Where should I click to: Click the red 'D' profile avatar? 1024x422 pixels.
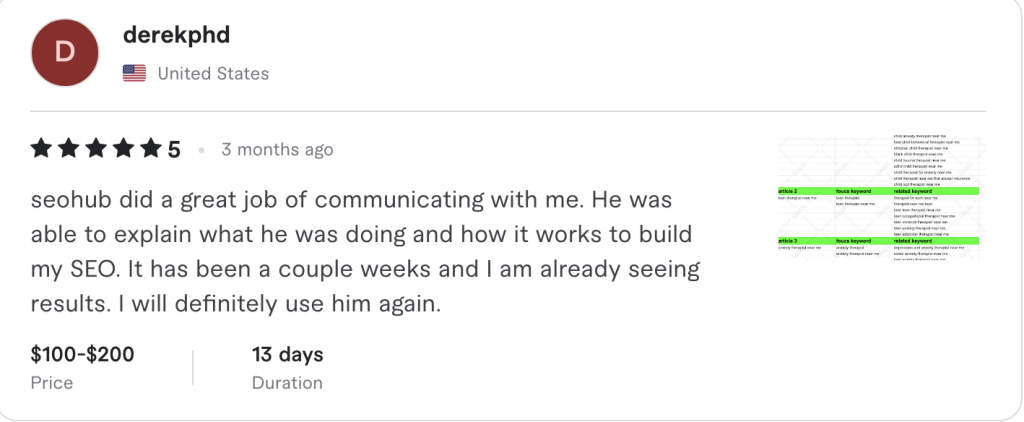click(65, 52)
